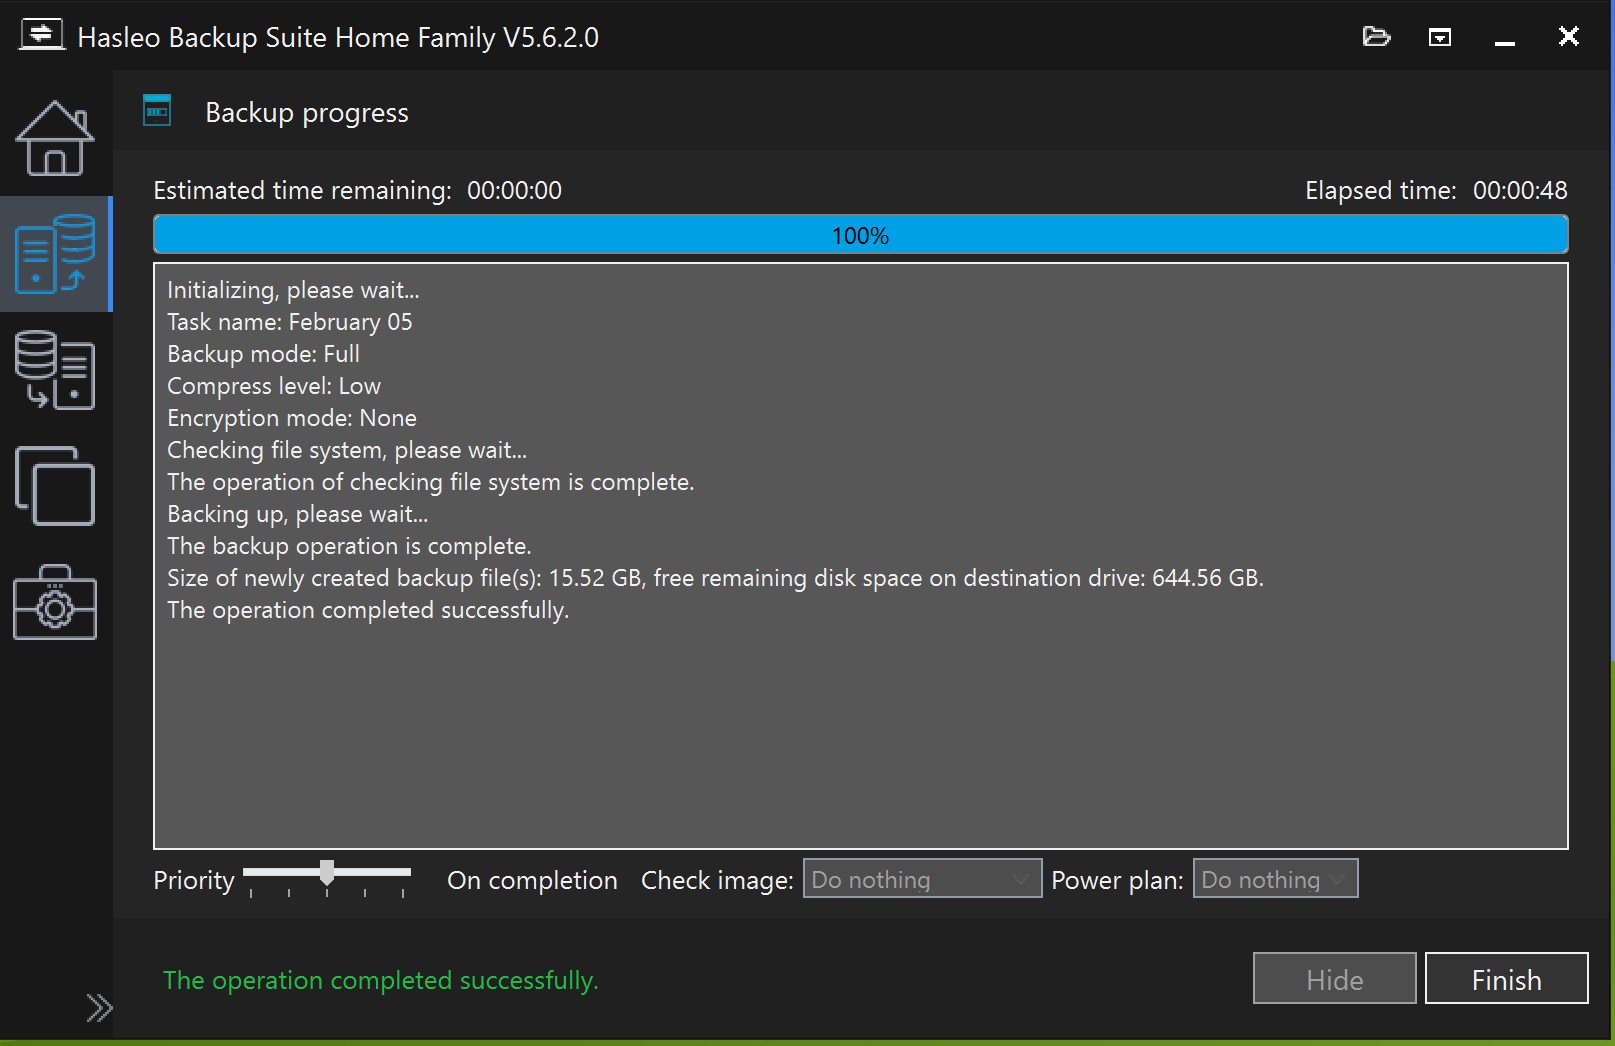Click the 'Priority' label
Image resolution: width=1615 pixels, height=1046 pixels.
click(x=194, y=880)
